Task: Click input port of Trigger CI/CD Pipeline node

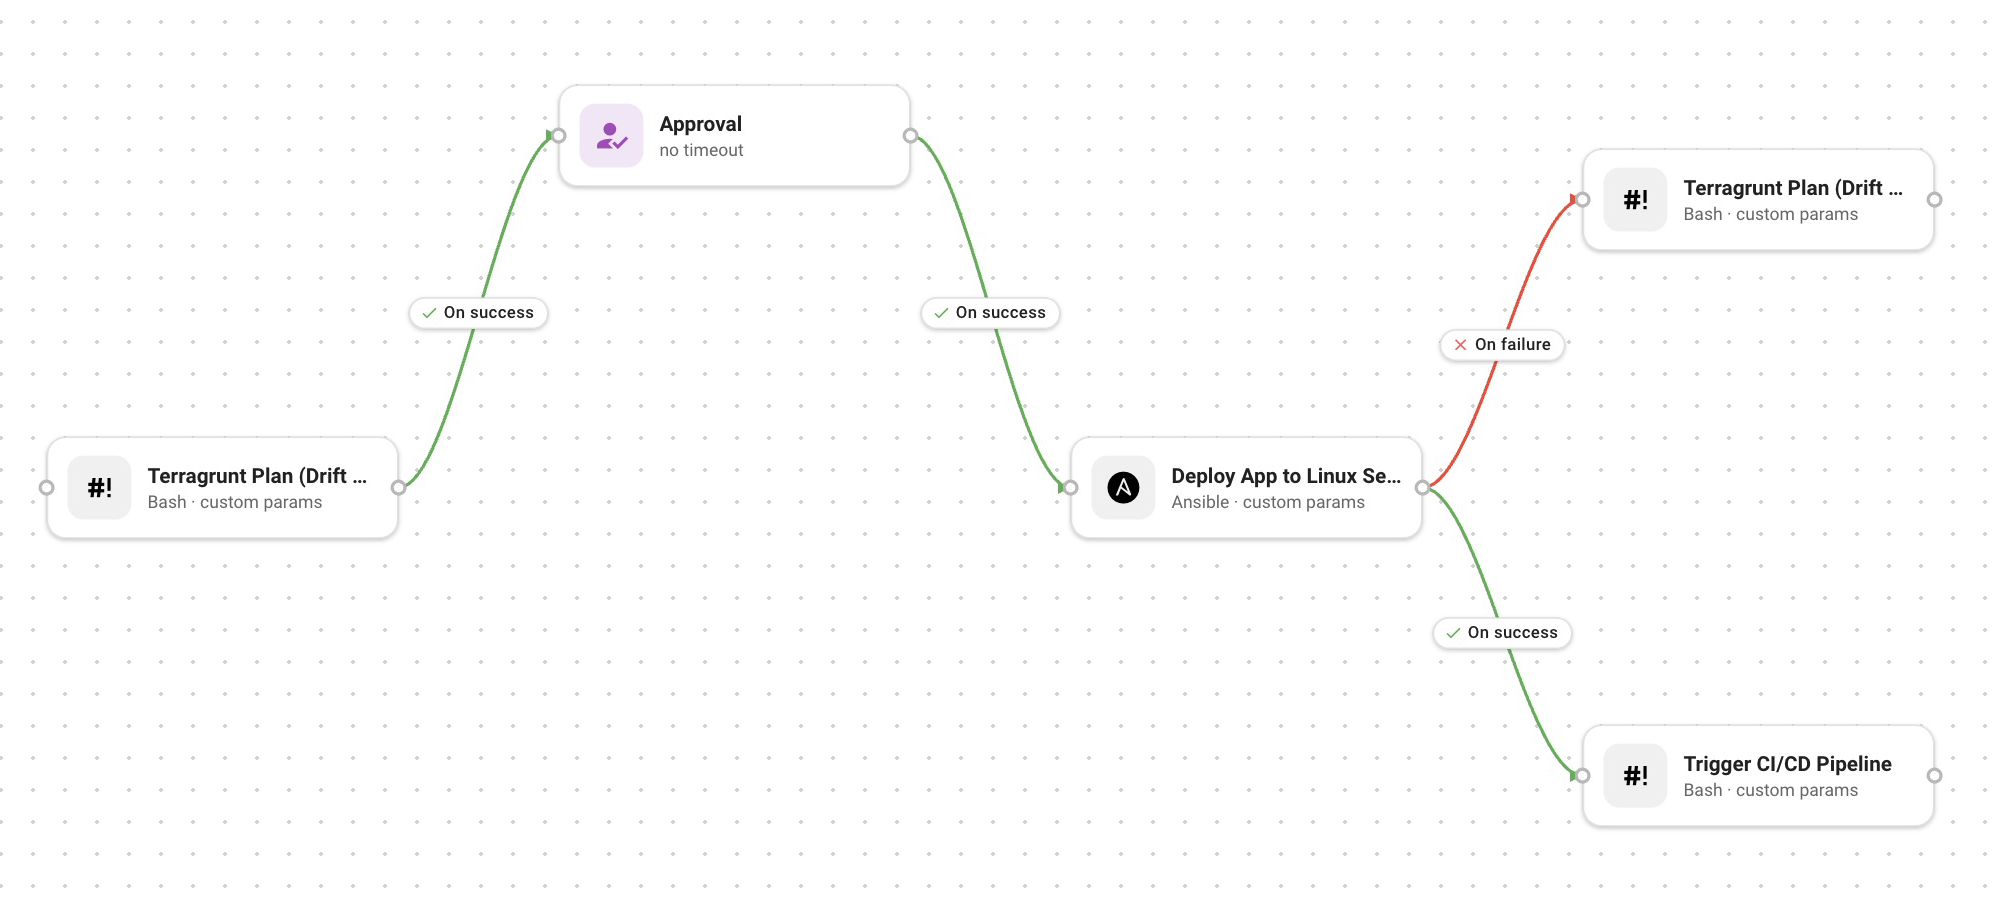Action: pyautogui.click(x=1582, y=776)
